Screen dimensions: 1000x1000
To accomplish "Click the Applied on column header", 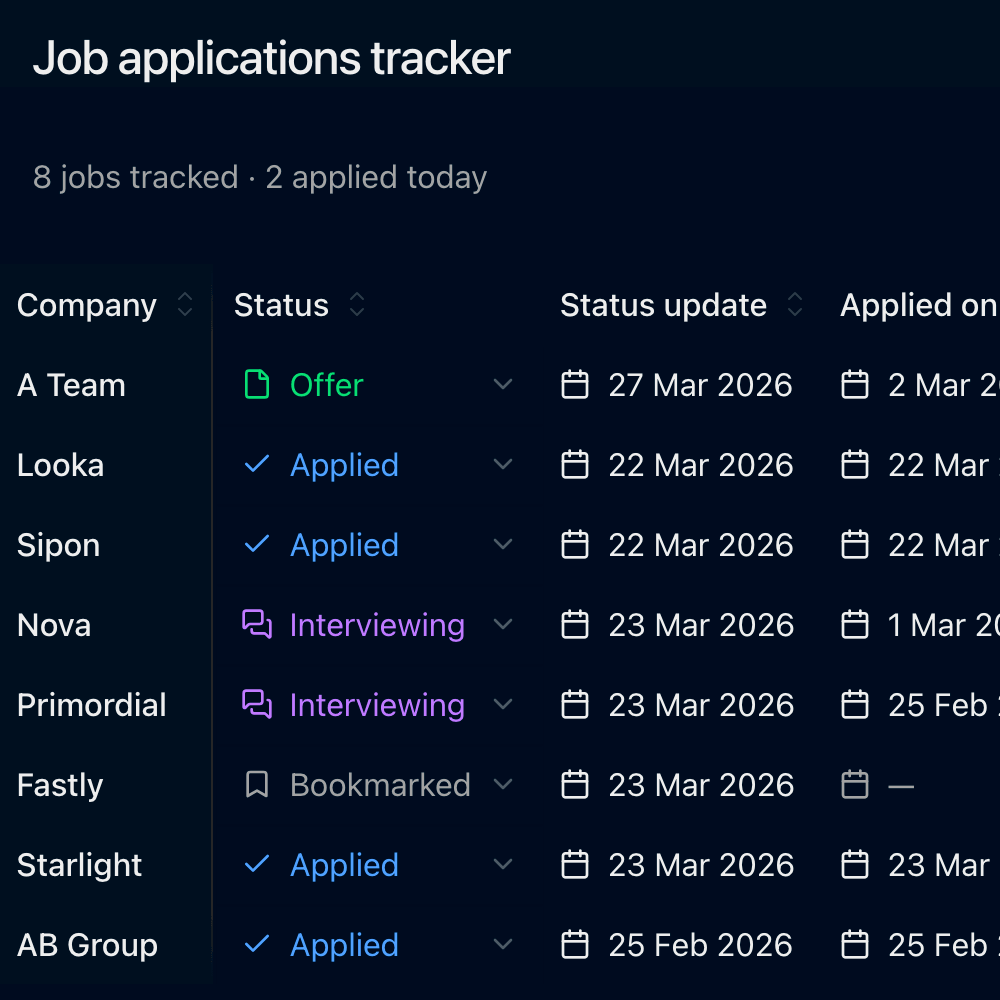I will click(x=918, y=305).
